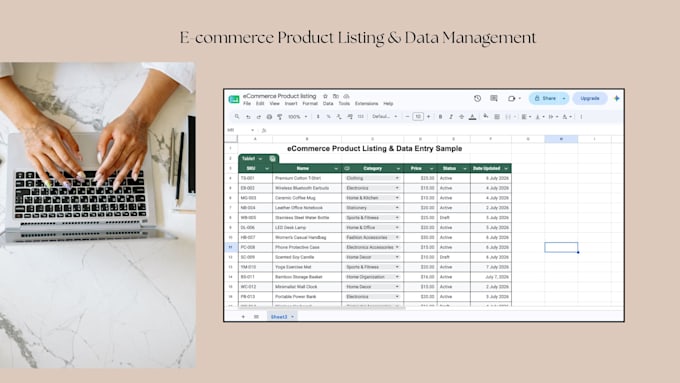Screen dimensions: 680x383
Task: Click the redo arrow
Action: pos(259,117)
